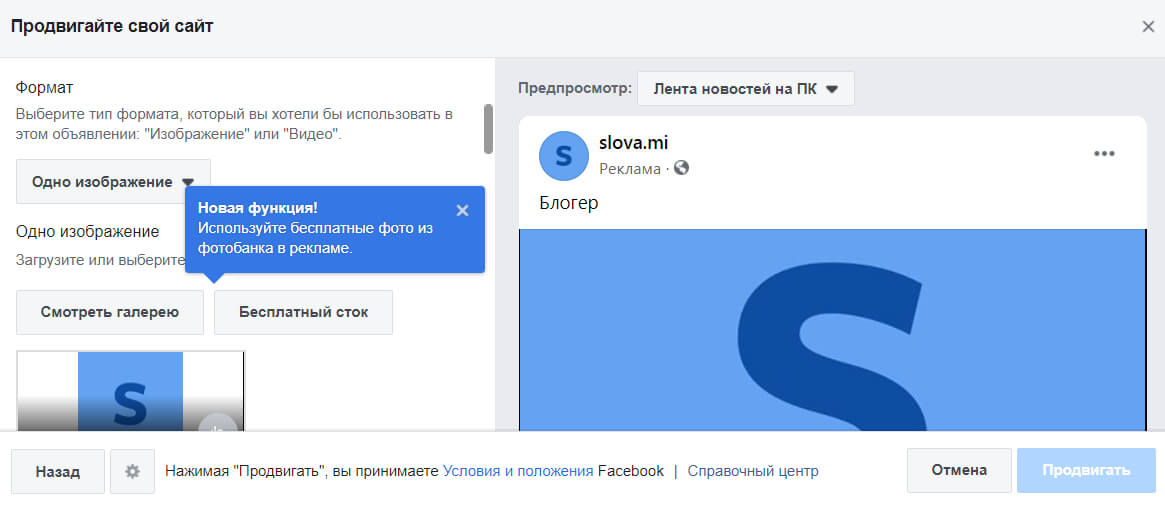Click the slova.mi profile avatar

(563, 155)
